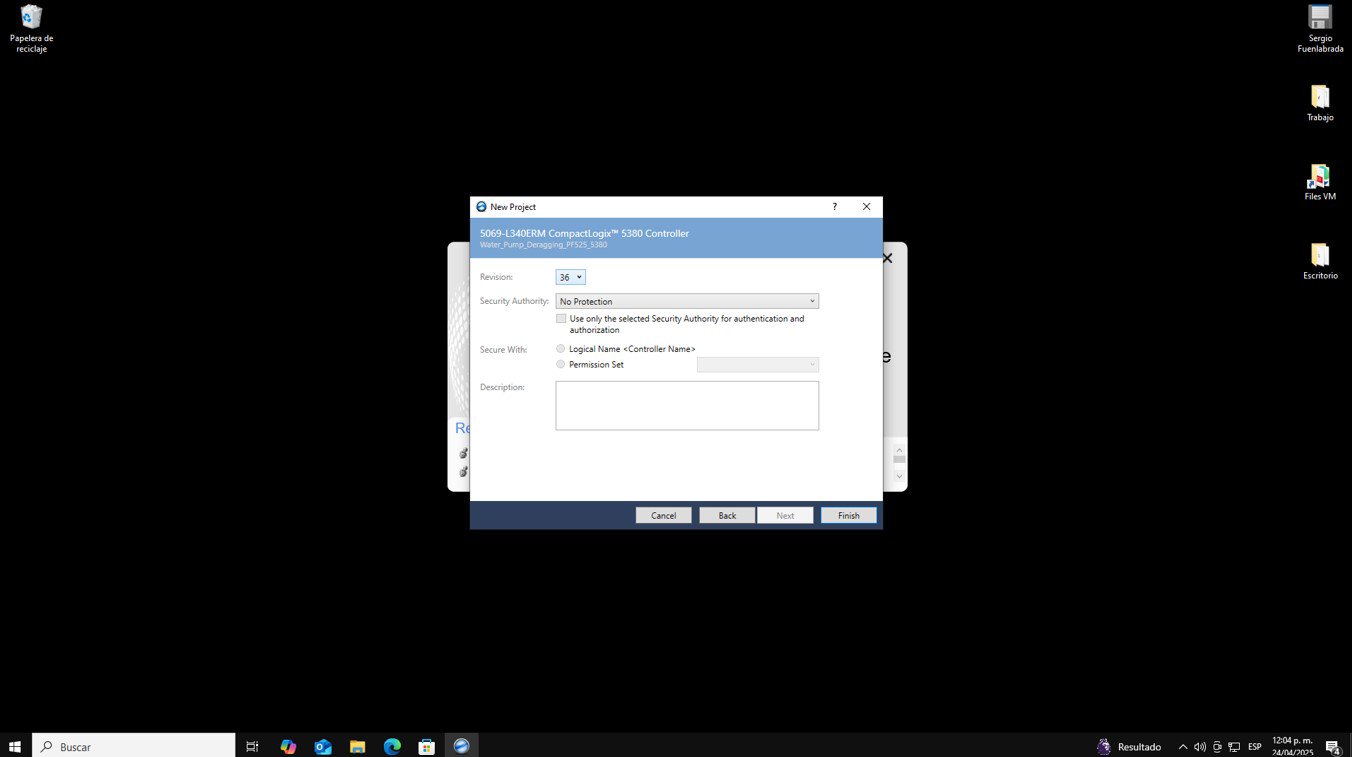Launch Copilot from the taskbar
The image size is (1352, 757).
[x=288, y=746]
